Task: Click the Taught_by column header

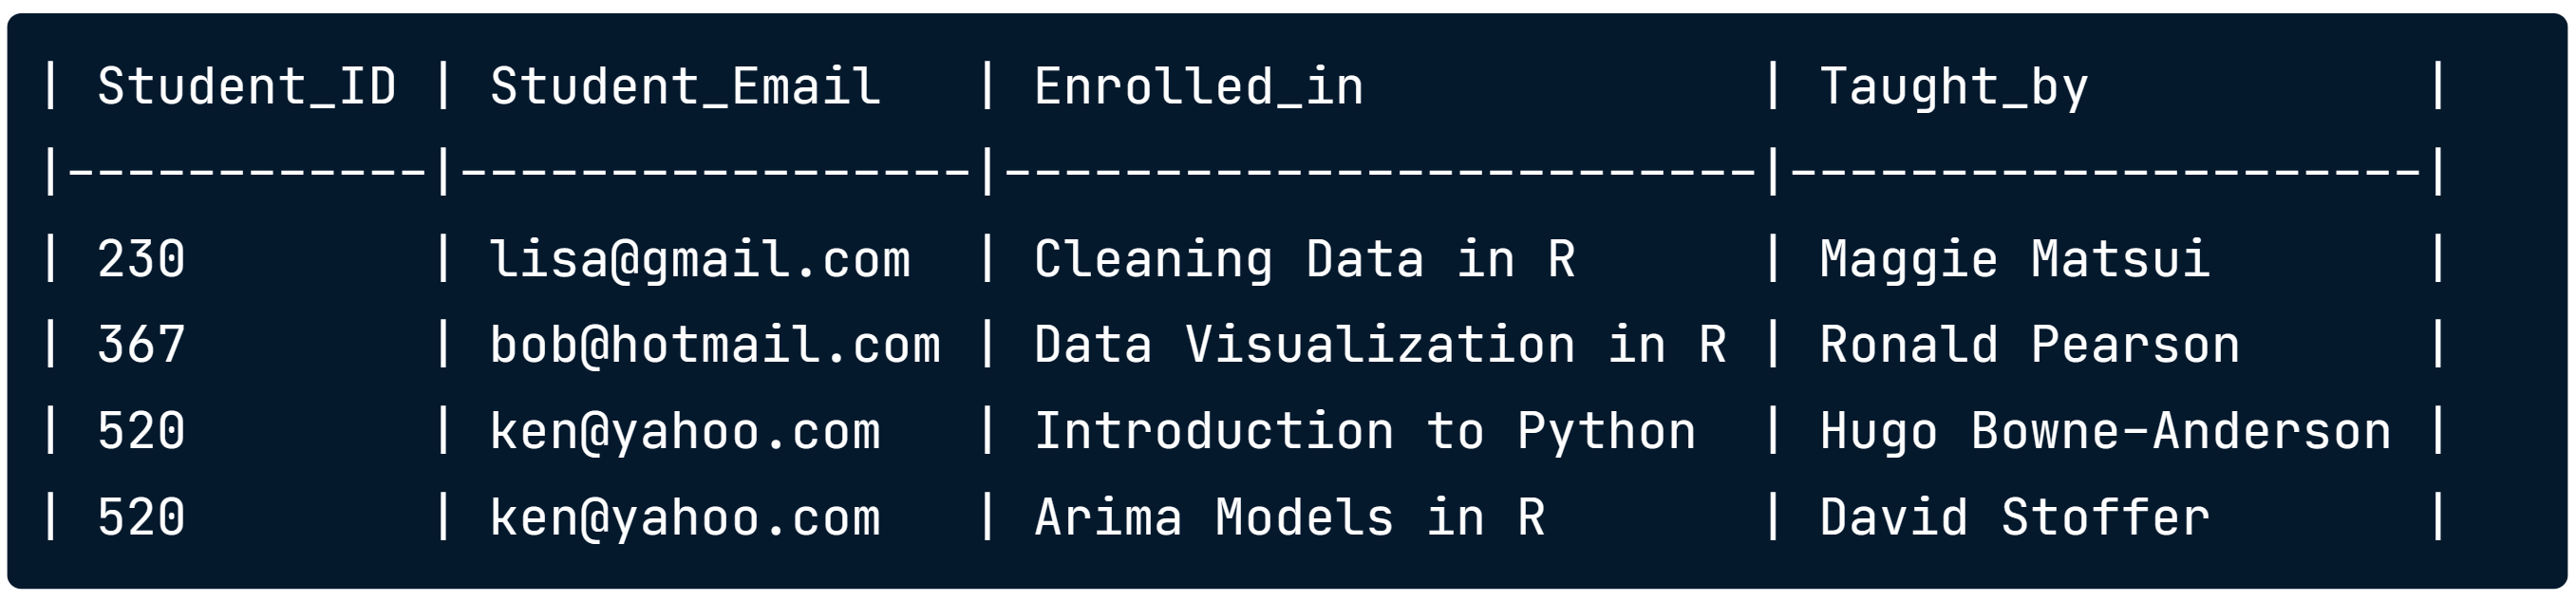Action: (1953, 88)
